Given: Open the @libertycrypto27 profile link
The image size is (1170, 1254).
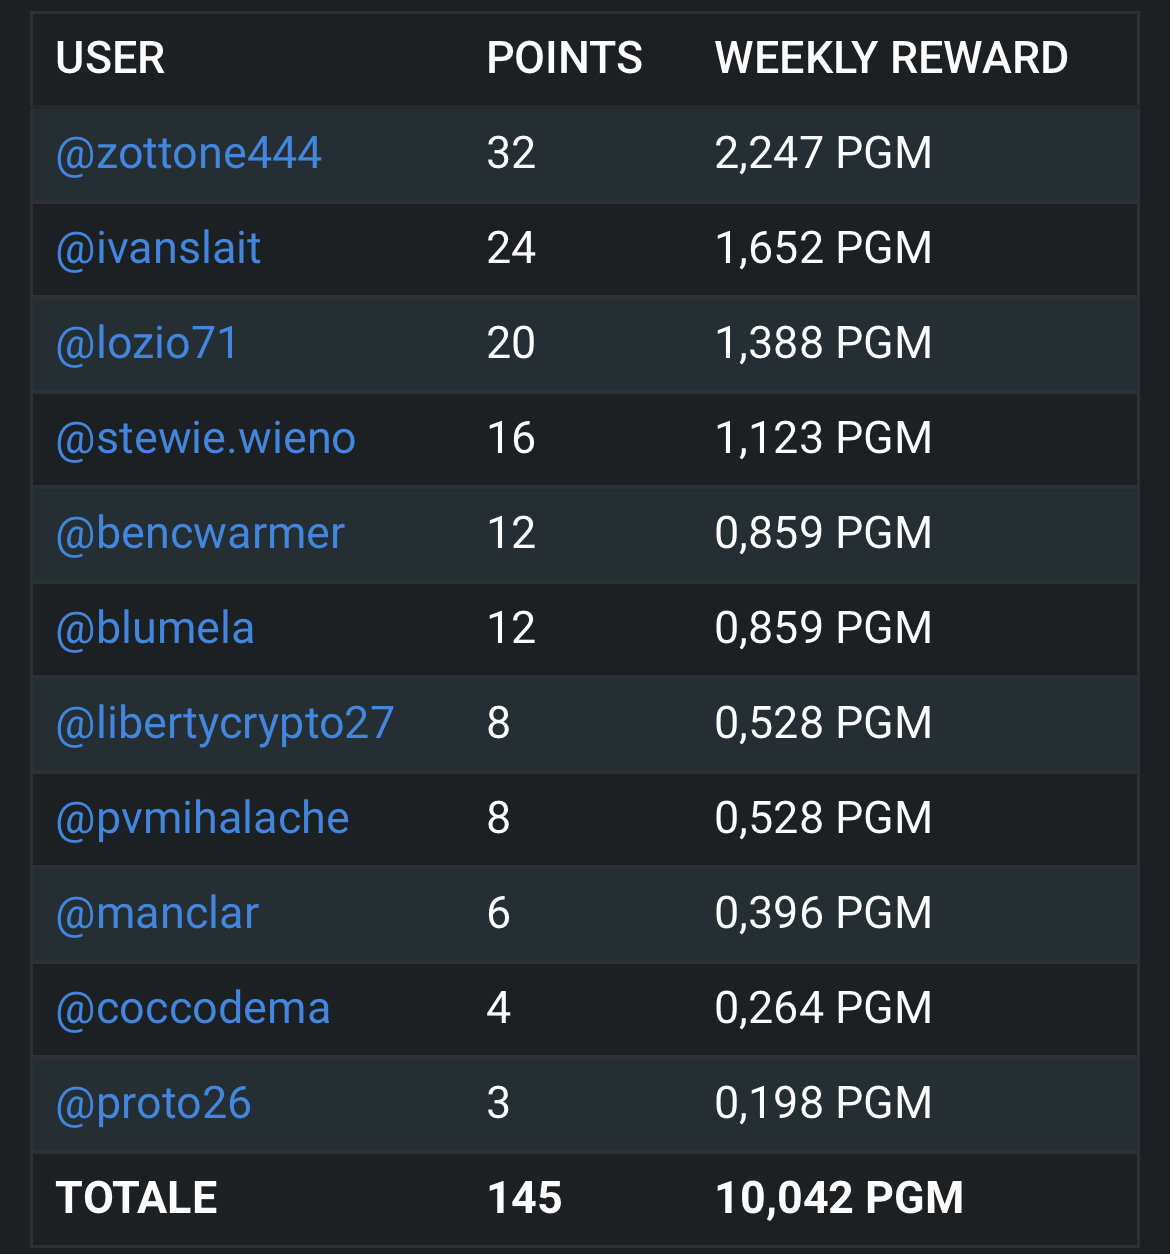Looking at the screenshot, I should [x=225, y=723].
